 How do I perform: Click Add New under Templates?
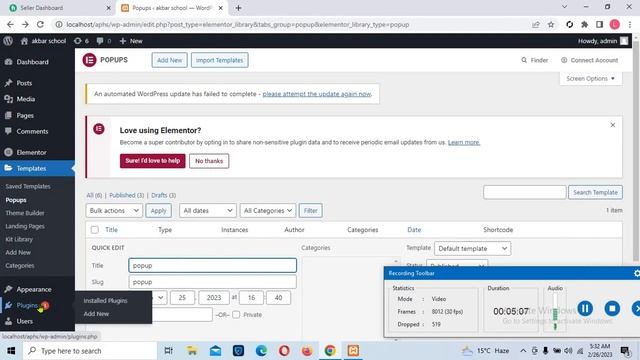(x=18, y=252)
